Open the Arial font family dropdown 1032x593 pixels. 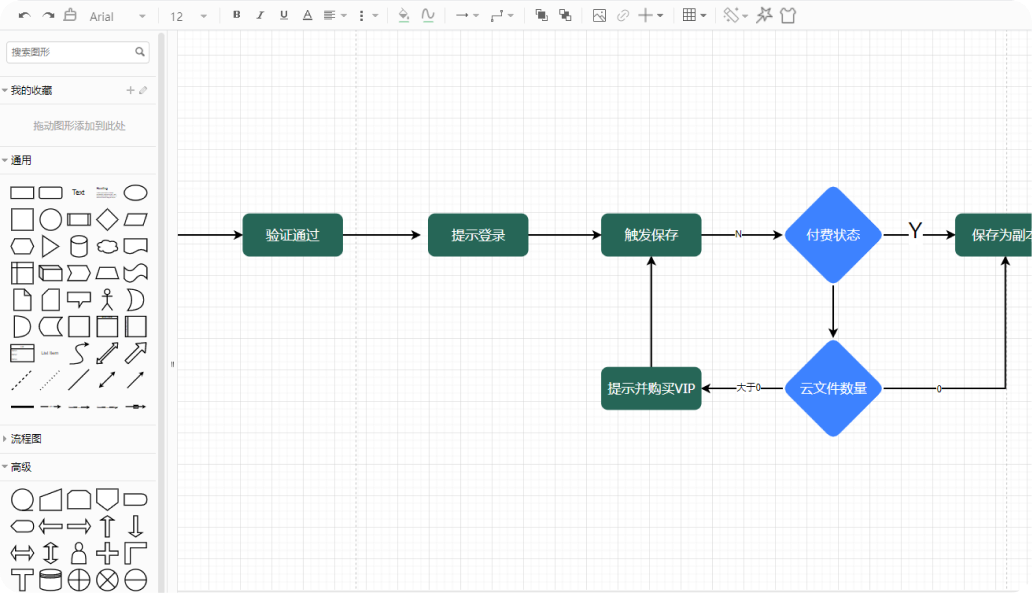click(x=117, y=17)
